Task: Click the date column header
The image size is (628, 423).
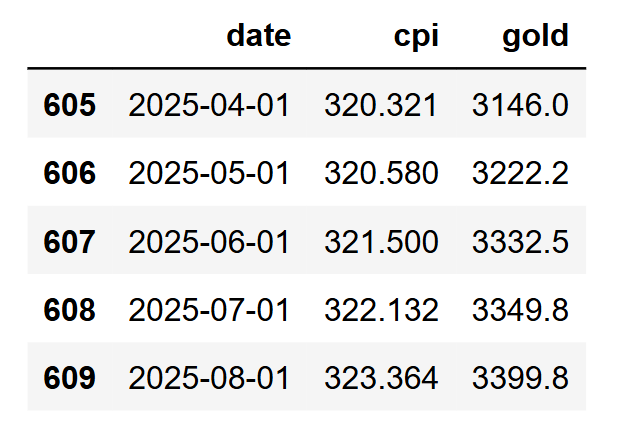Action: 259,37
